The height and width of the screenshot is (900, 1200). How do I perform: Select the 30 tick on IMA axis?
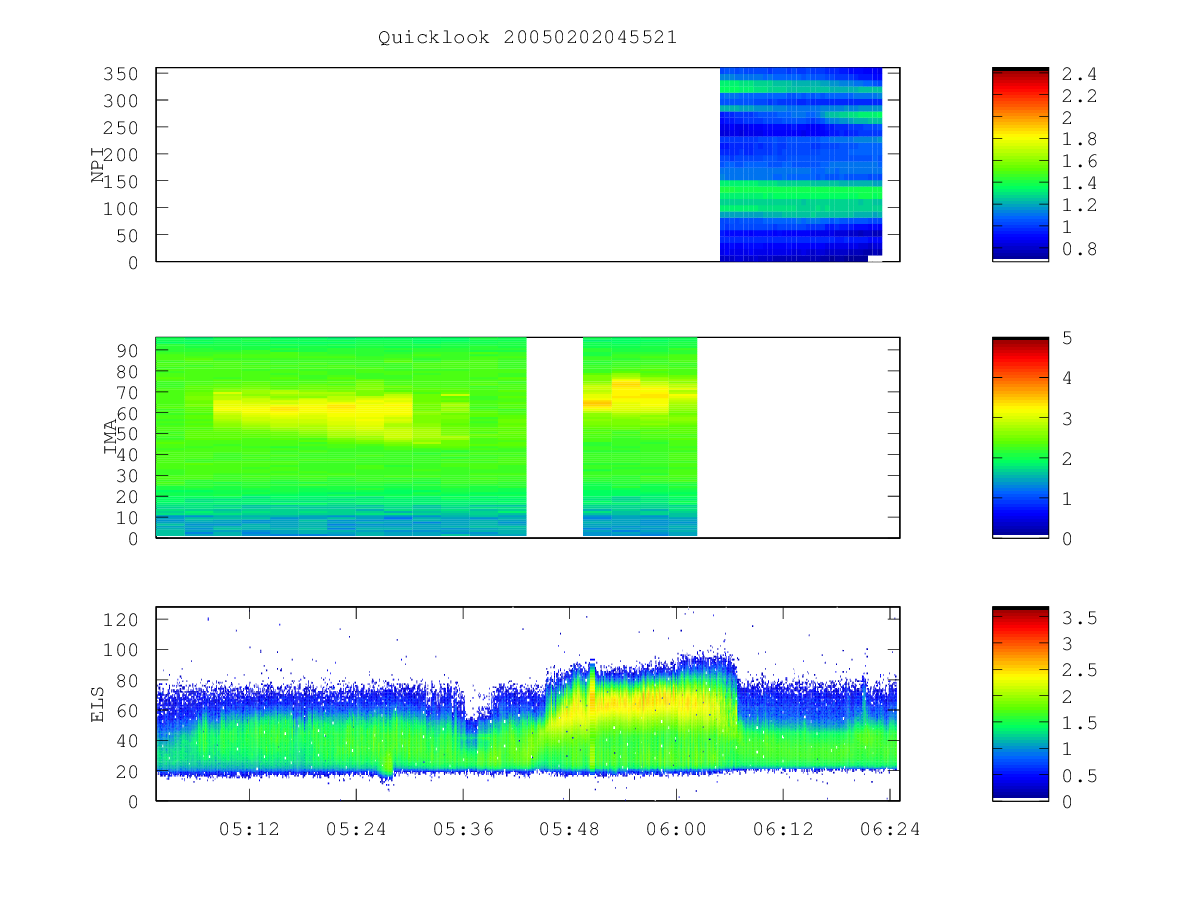click(x=128, y=476)
